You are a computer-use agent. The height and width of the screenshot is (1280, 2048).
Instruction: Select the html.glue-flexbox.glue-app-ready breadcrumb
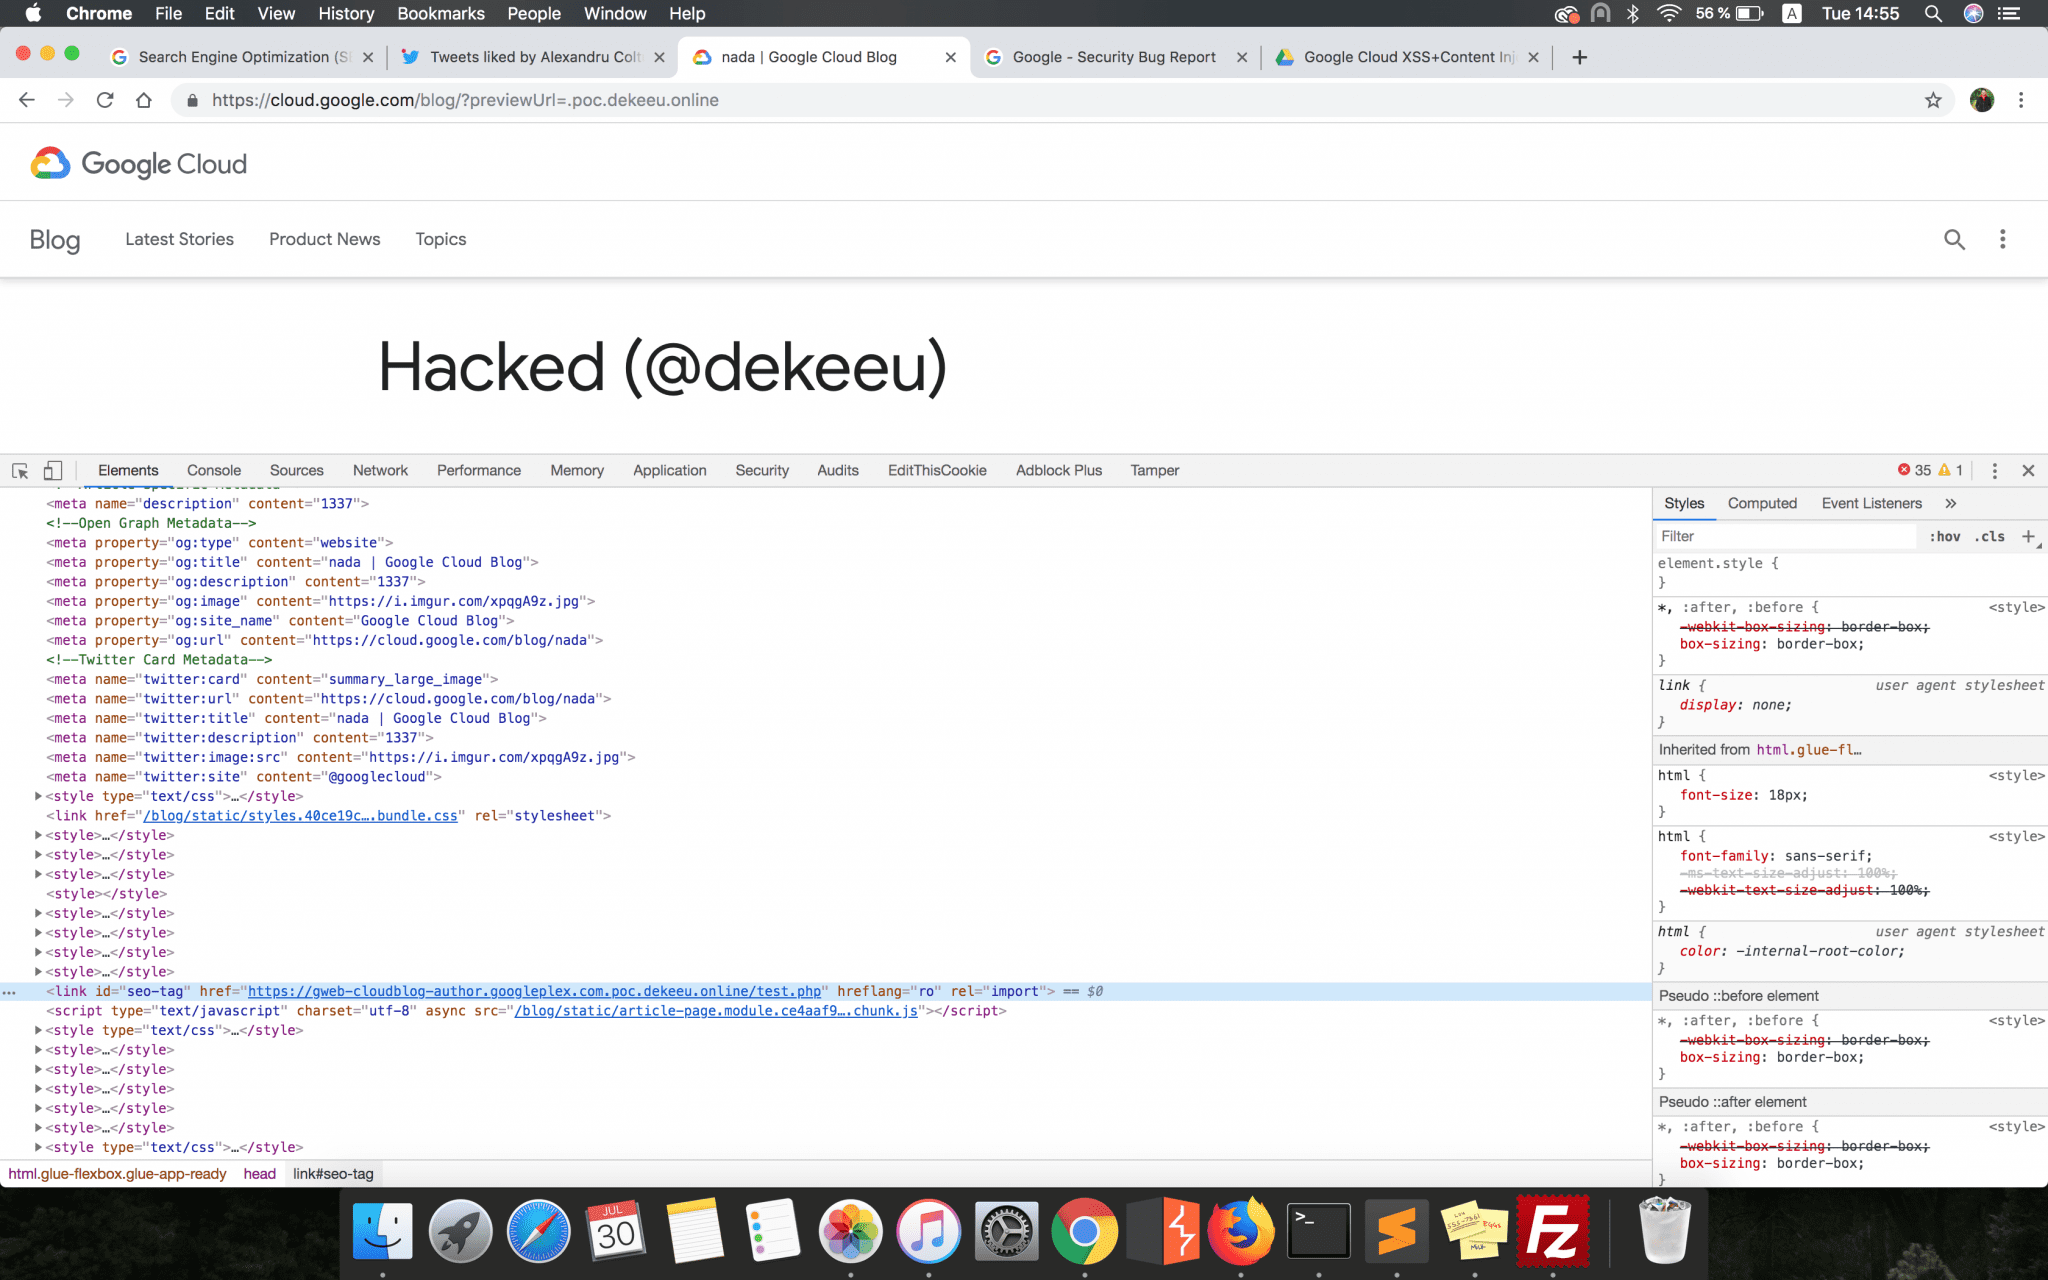coord(118,1174)
